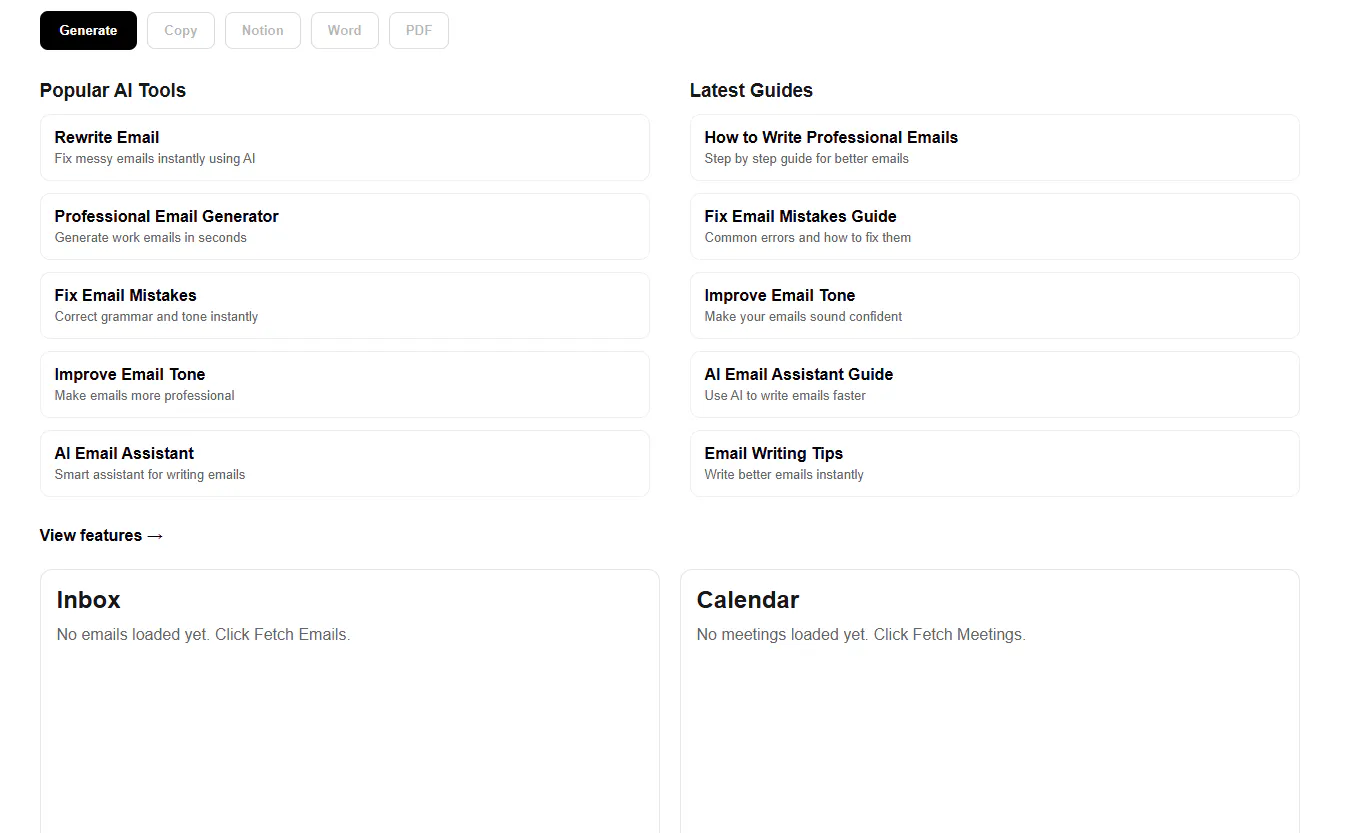Click 'Generate work emails in seconds' text
1360x833 pixels.
[x=151, y=237]
